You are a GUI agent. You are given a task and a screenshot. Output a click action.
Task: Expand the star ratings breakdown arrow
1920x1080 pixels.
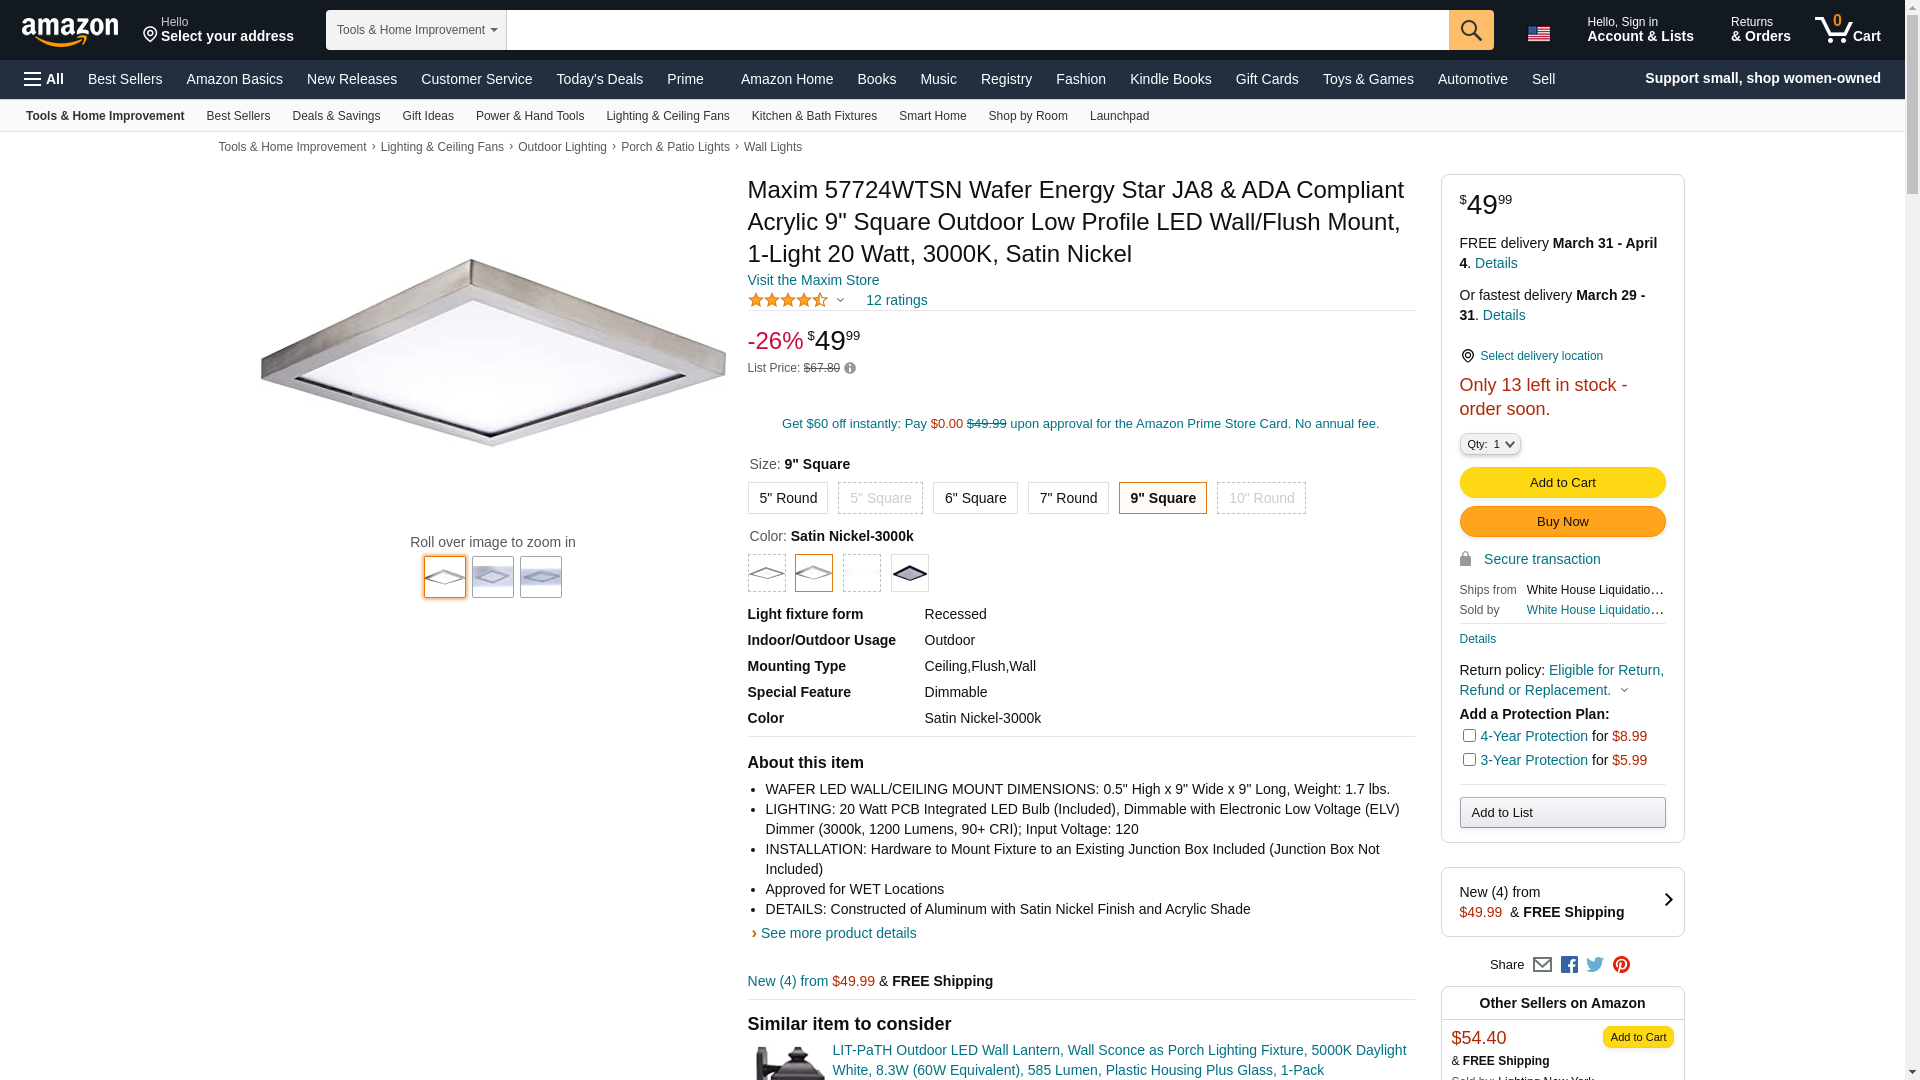(x=840, y=300)
